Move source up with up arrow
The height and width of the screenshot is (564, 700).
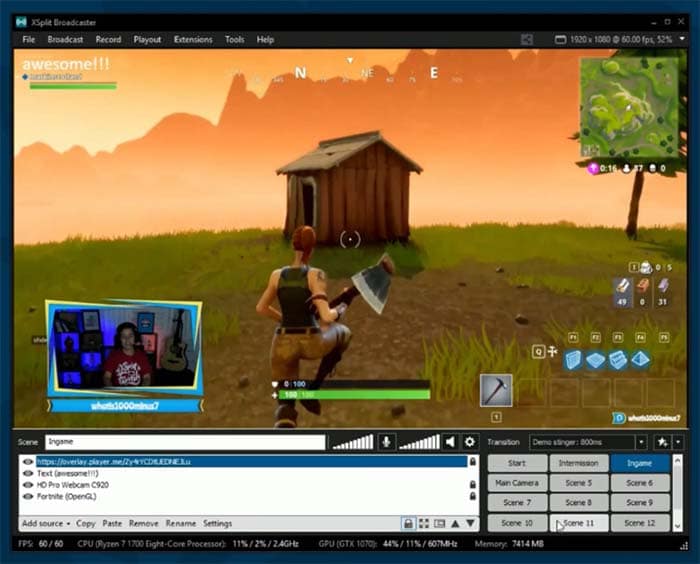point(455,523)
